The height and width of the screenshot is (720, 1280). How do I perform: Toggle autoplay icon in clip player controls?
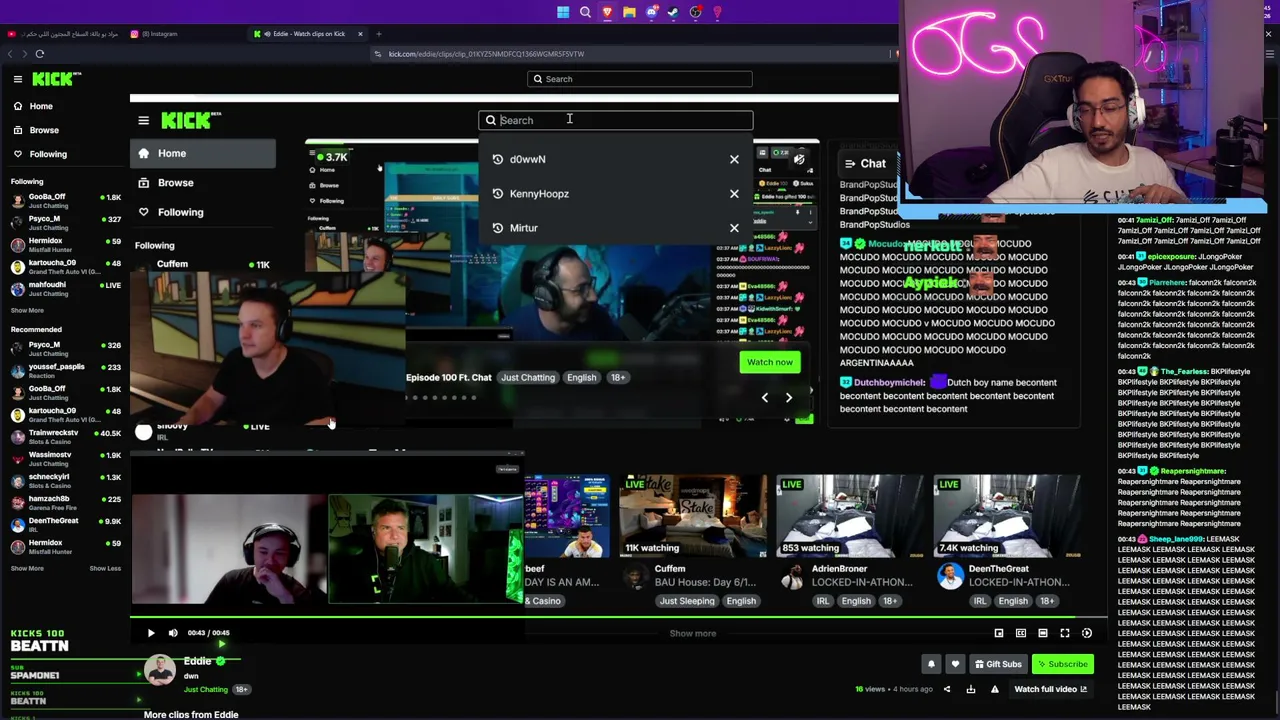[x=1087, y=633]
